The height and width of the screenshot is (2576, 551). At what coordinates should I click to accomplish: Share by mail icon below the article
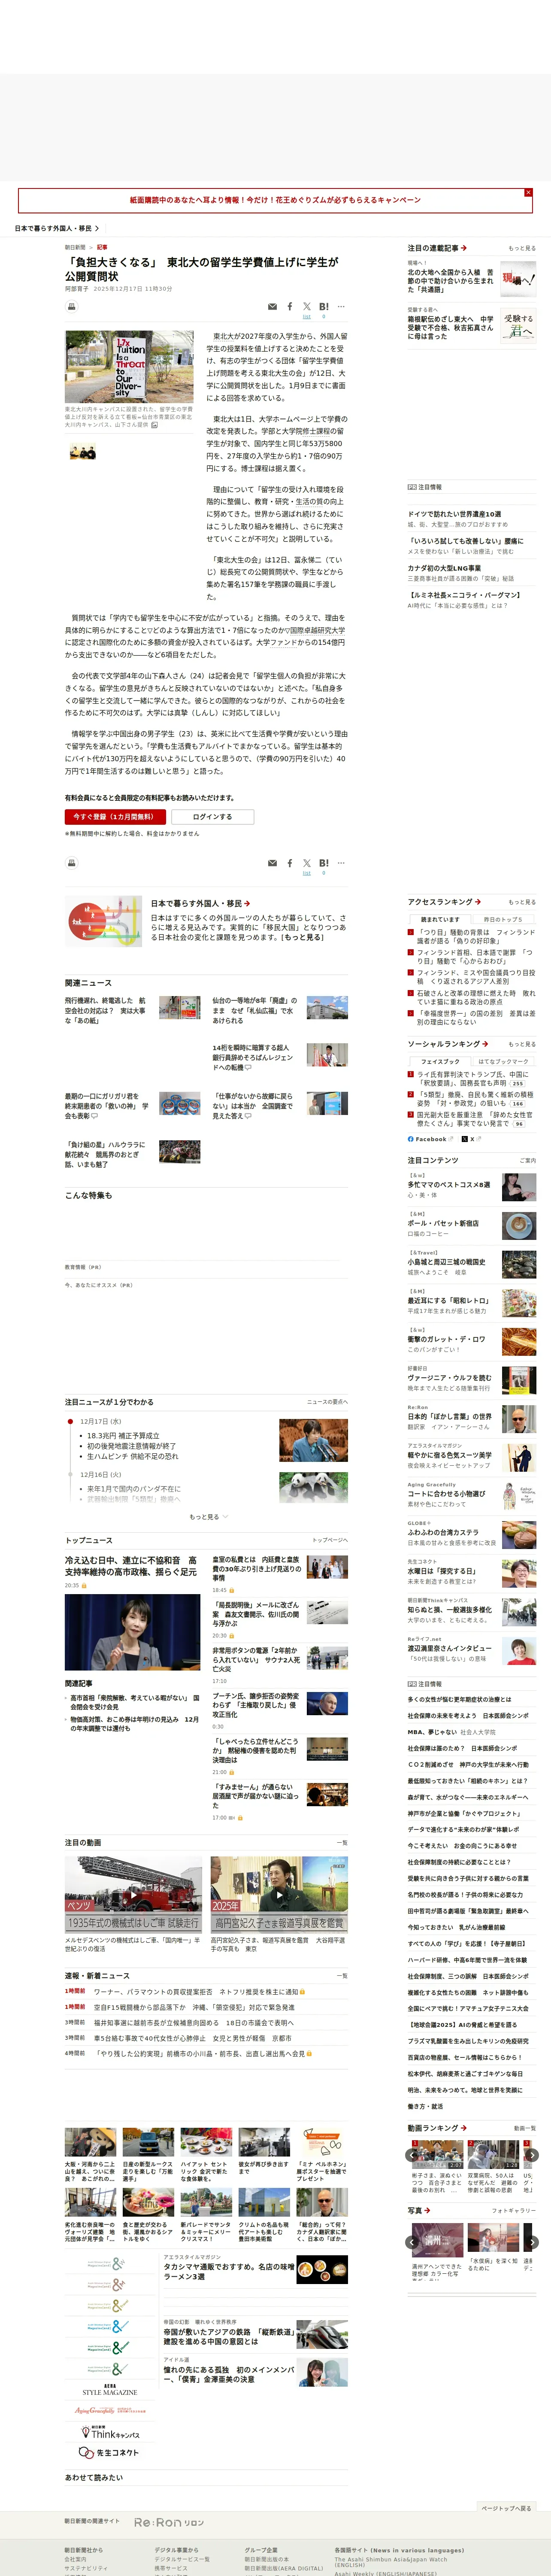[272, 863]
